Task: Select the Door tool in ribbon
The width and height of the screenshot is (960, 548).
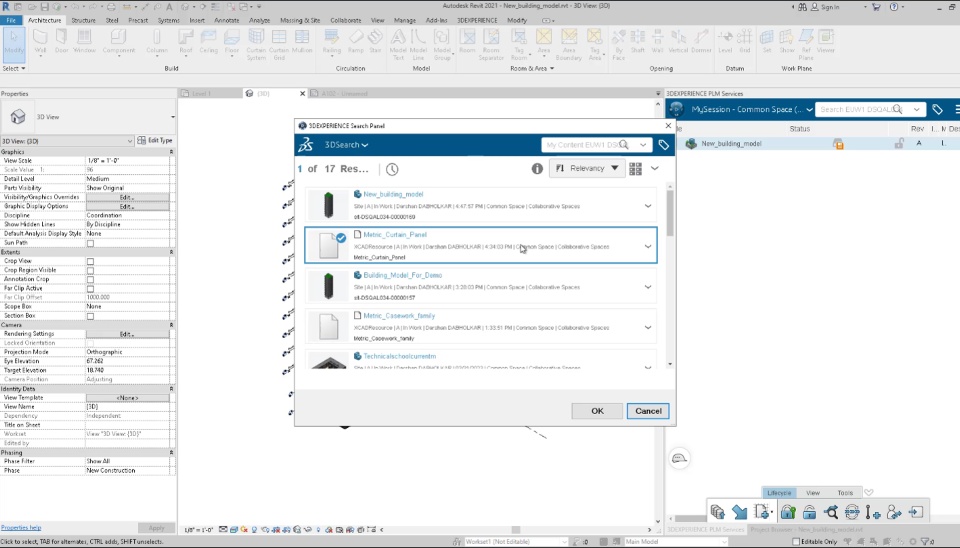Action: click(61, 42)
